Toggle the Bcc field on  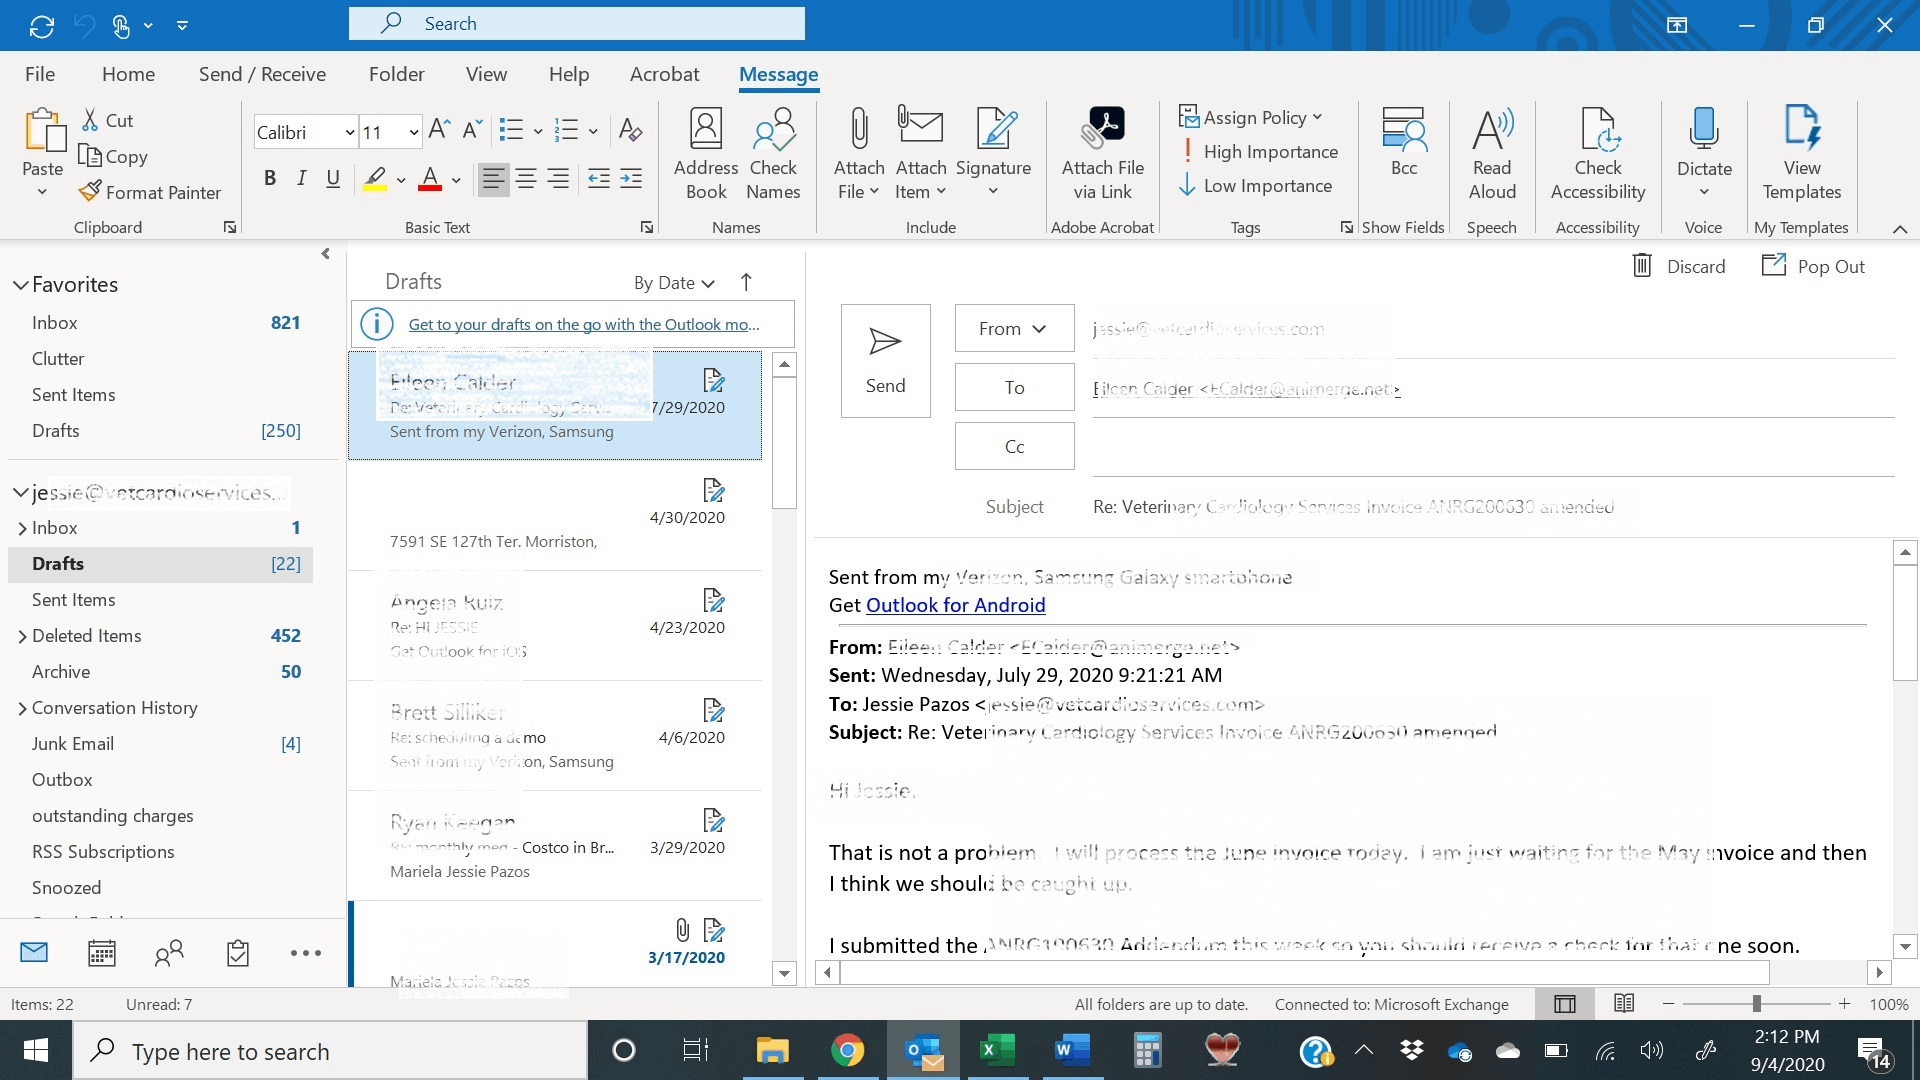tap(1403, 130)
